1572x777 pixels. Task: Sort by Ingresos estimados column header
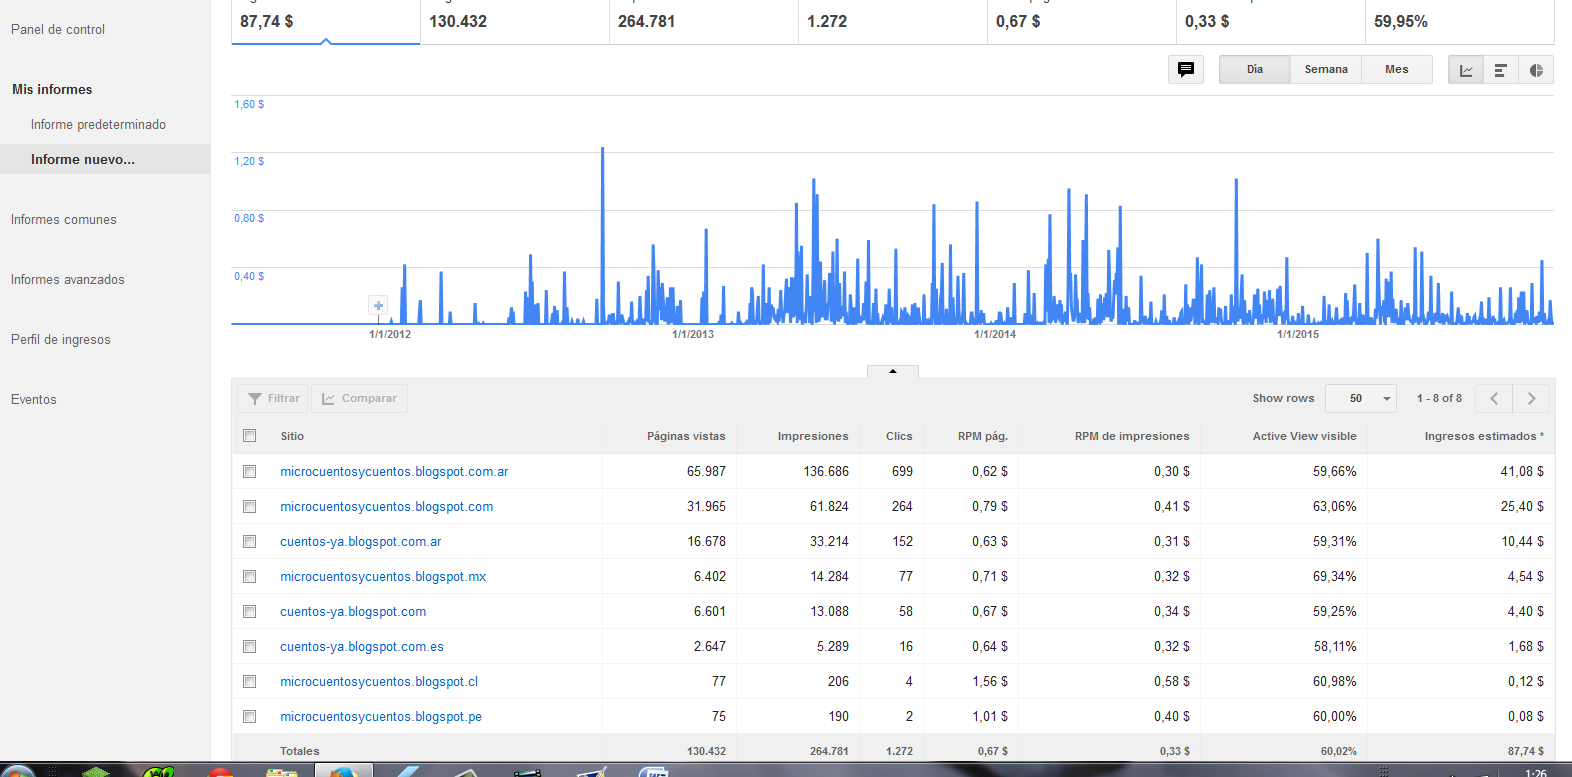click(1484, 436)
